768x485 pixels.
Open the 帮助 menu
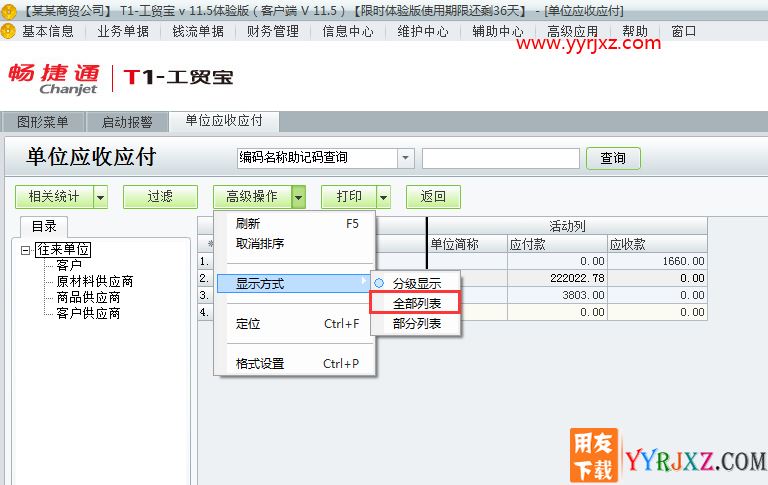click(x=635, y=32)
